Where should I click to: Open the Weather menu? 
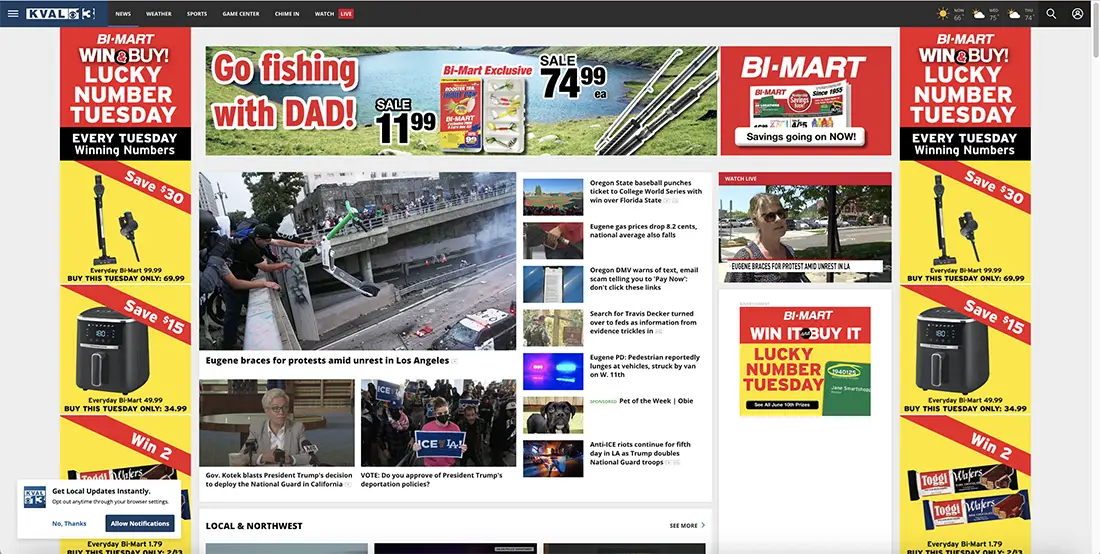(x=159, y=13)
